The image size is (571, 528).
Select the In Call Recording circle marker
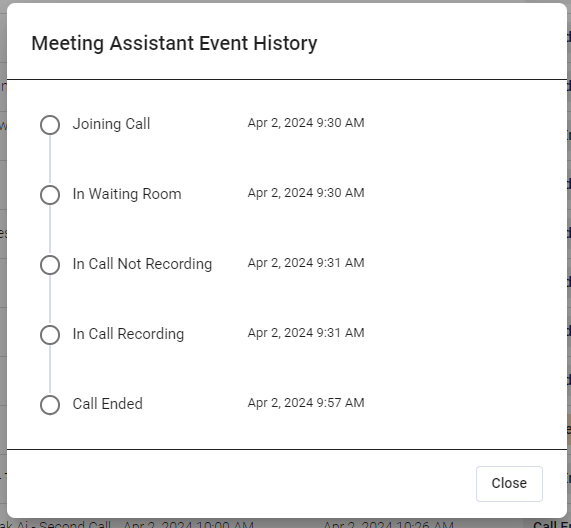tap(50, 335)
